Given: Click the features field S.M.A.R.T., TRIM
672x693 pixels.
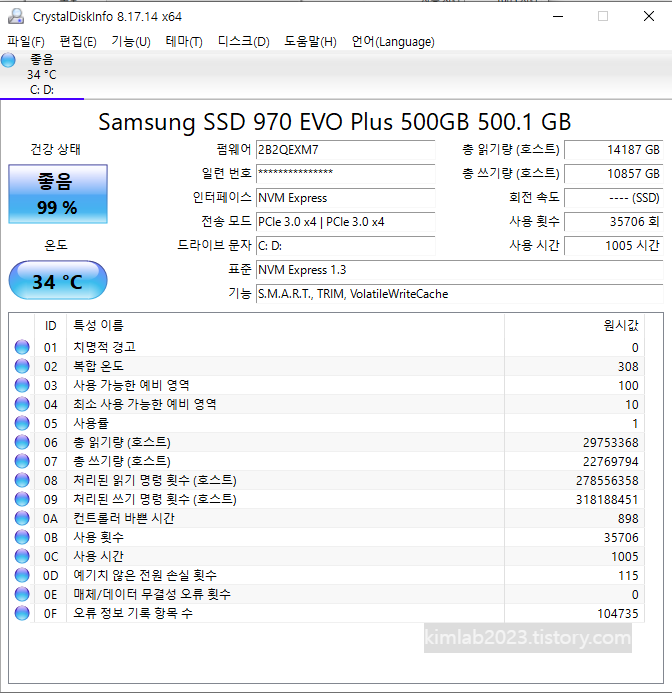Looking at the screenshot, I should pos(460,293).
